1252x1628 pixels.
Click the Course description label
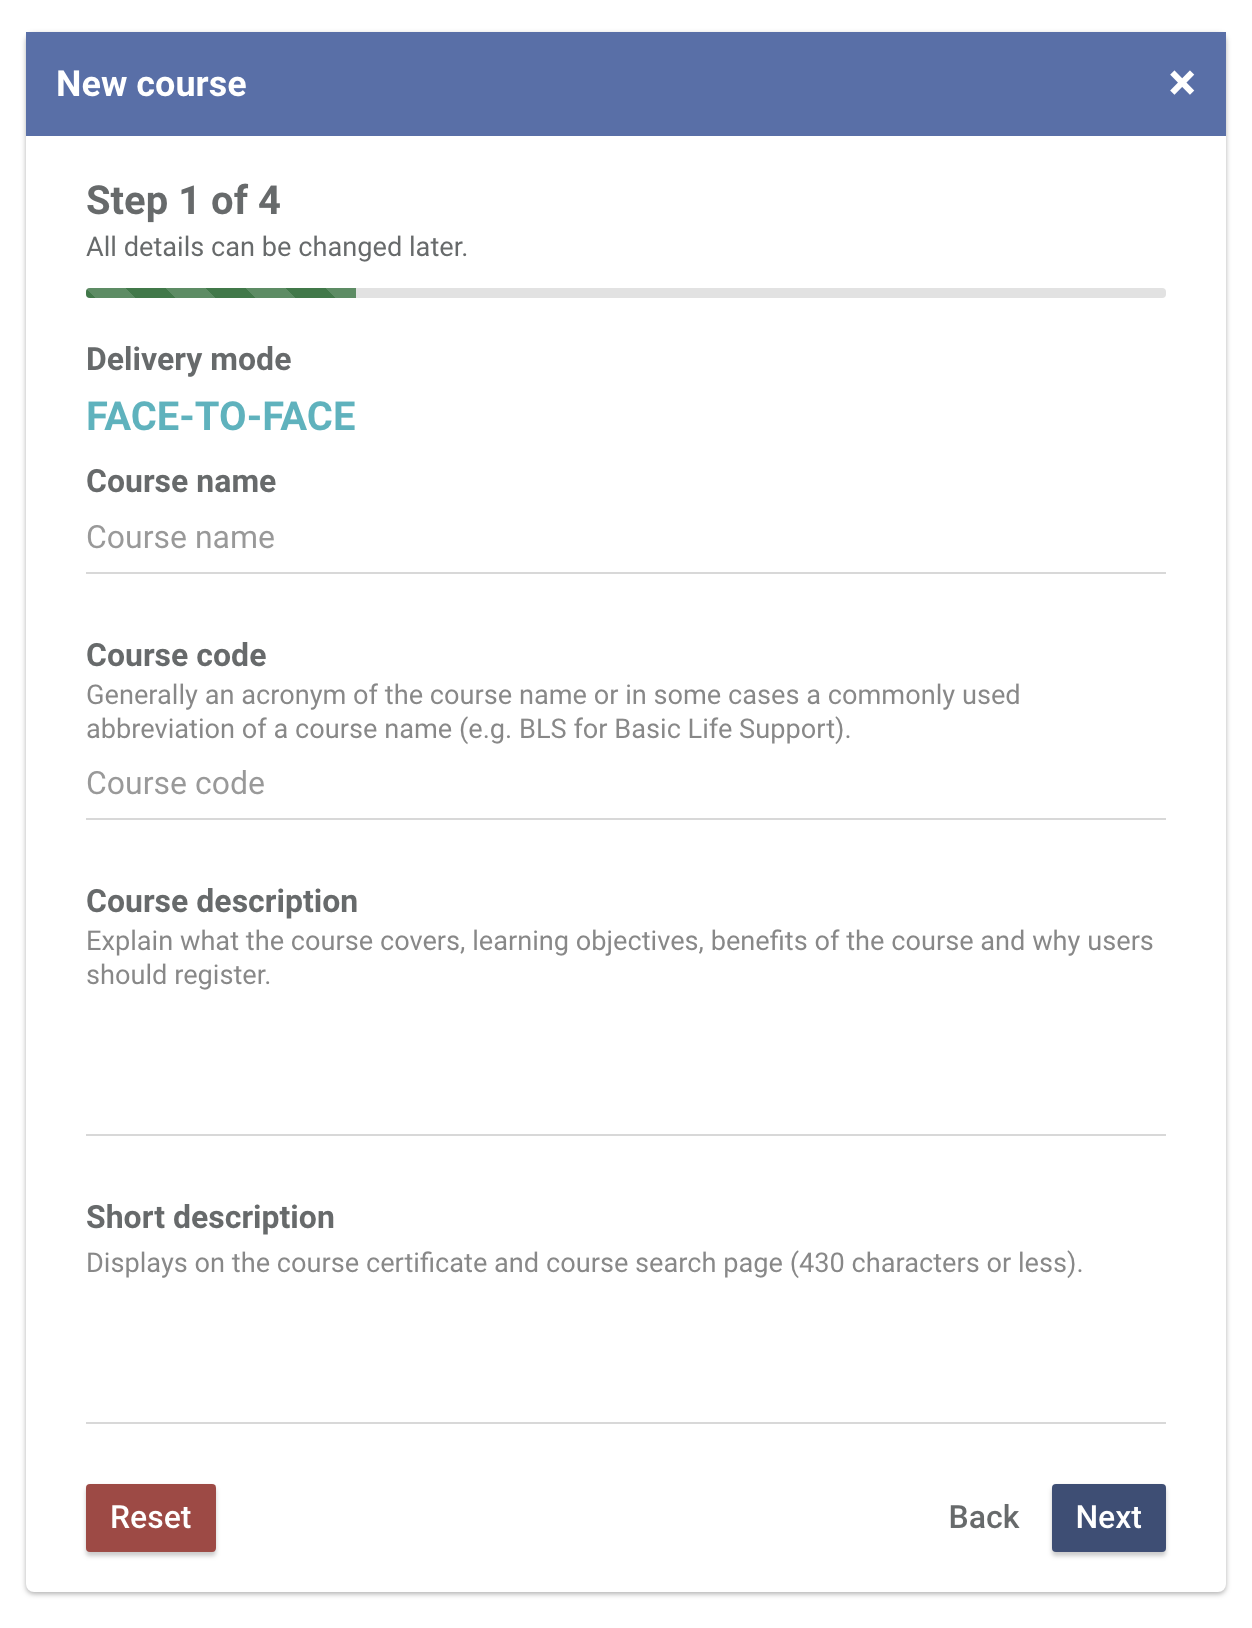click(222, 901)
